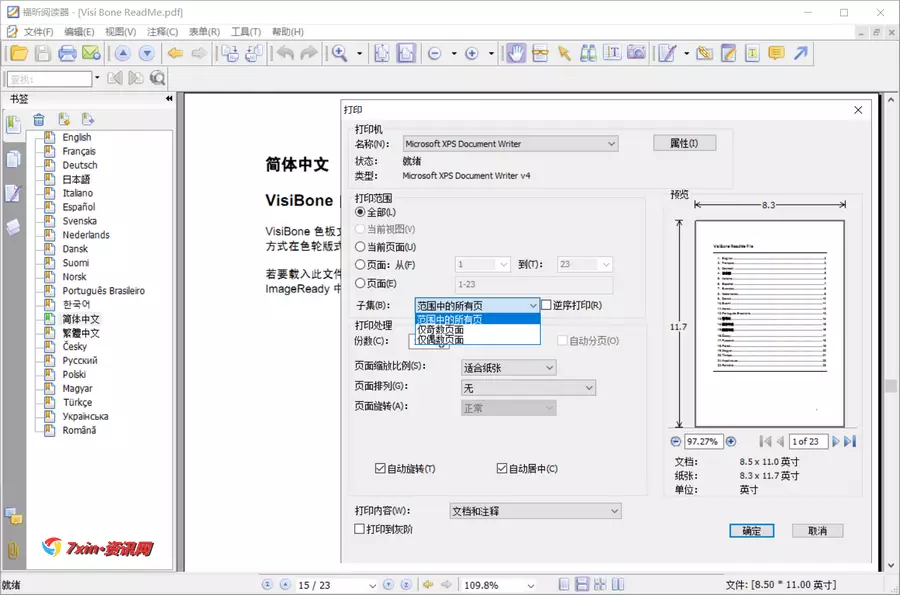
Task: Open the layers panel in sidebar
Action: [x=13, y=227]
